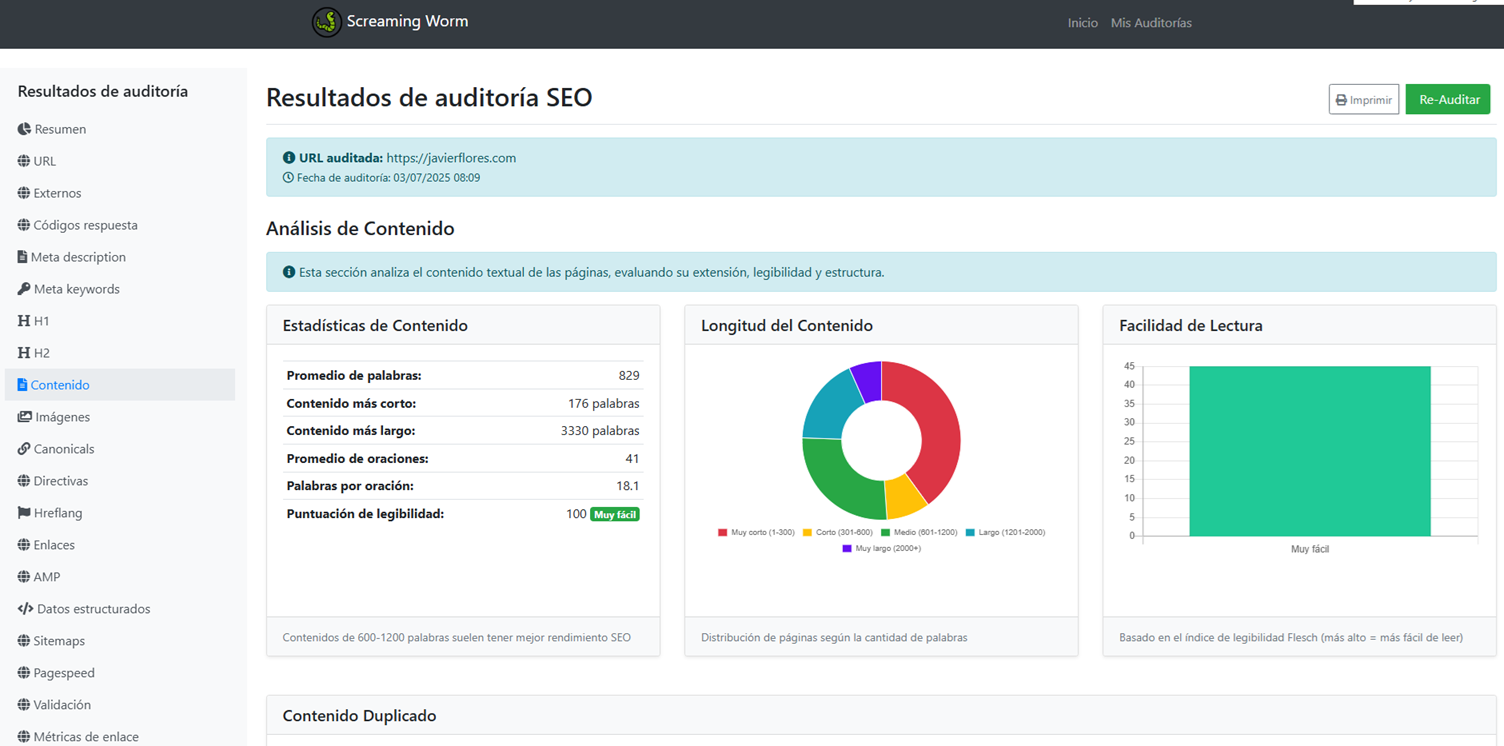Open the Imágenes gallery icon
Image resolution: width=1504 pixels, height=746 pixels.
[x=24, y=417]
